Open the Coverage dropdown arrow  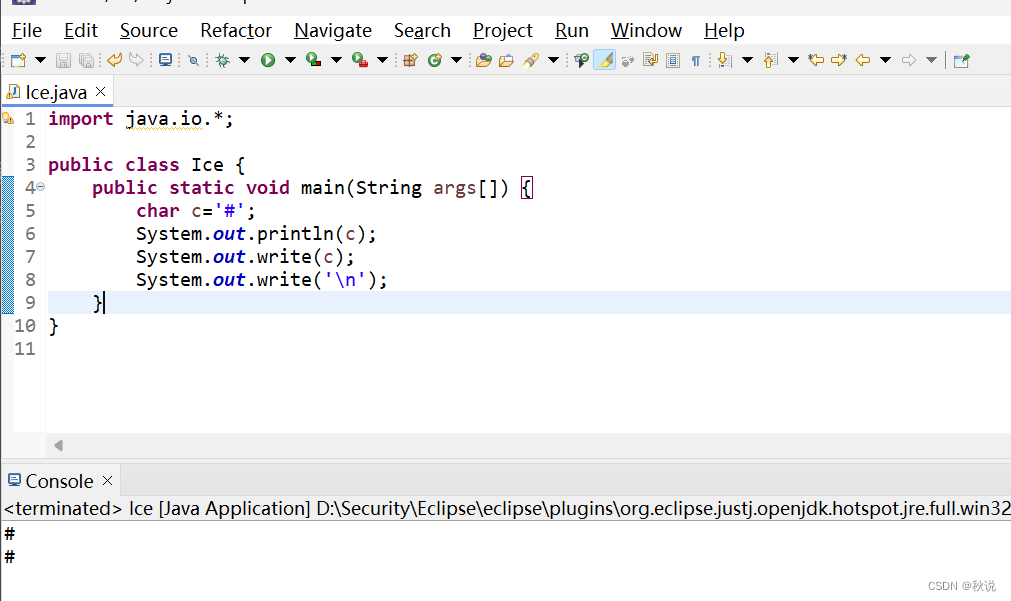click(x=336, y=60)
